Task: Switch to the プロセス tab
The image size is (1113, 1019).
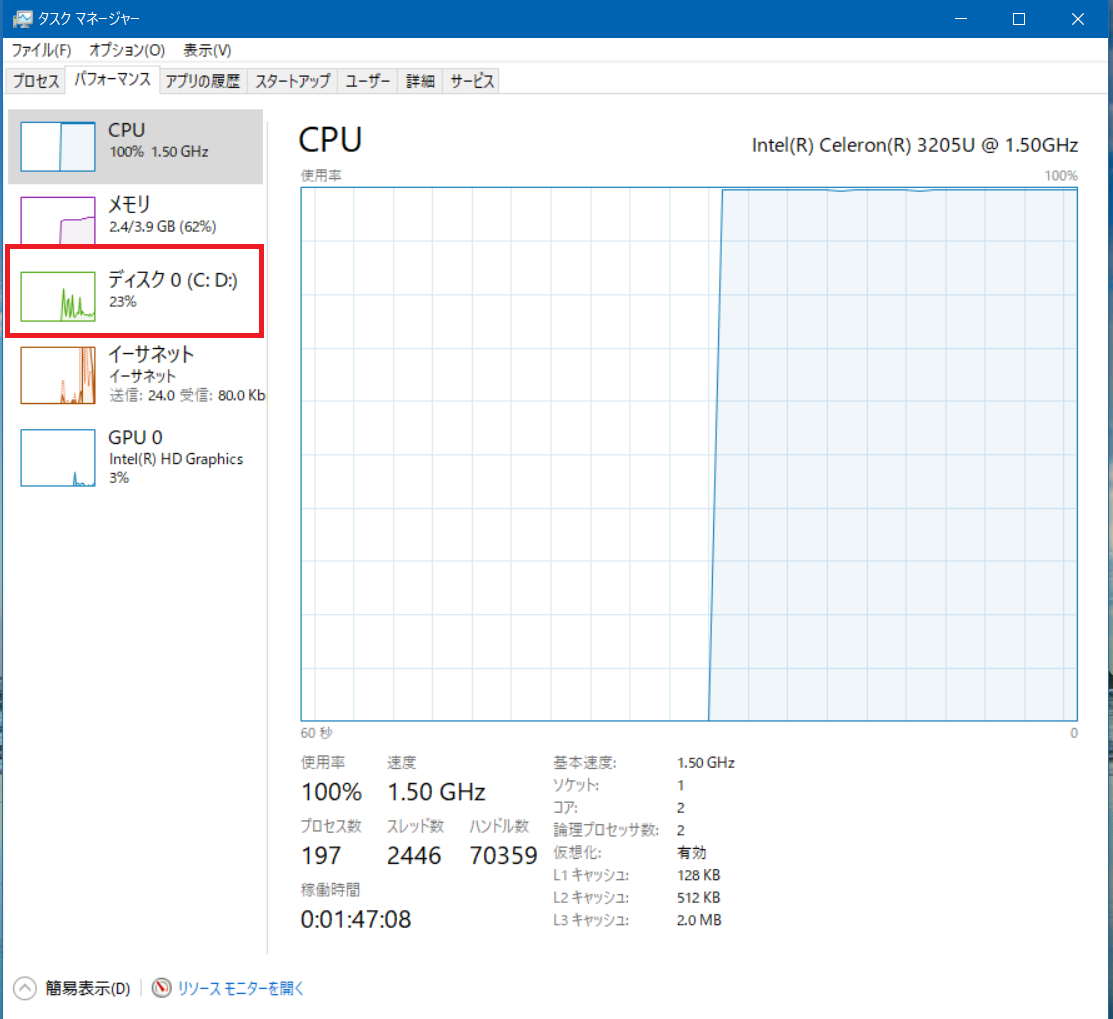Action: click(x=36, y=82)
